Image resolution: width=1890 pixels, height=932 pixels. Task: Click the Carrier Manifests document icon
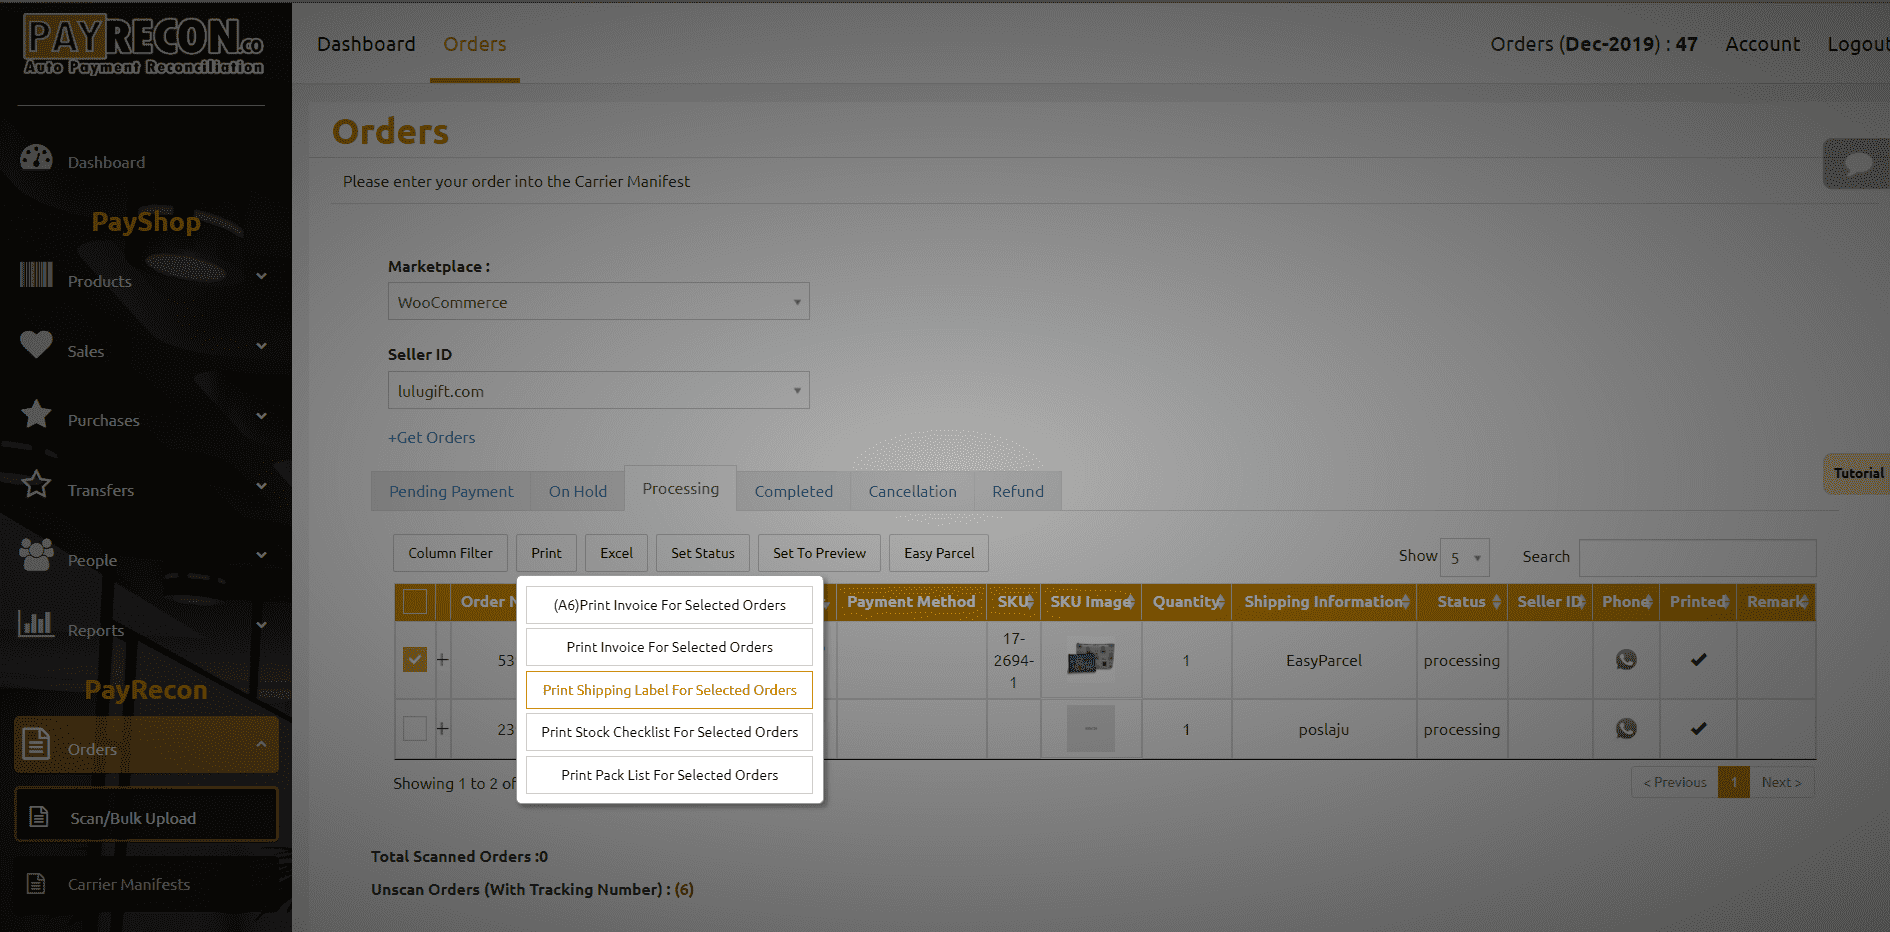click(36, 883)
